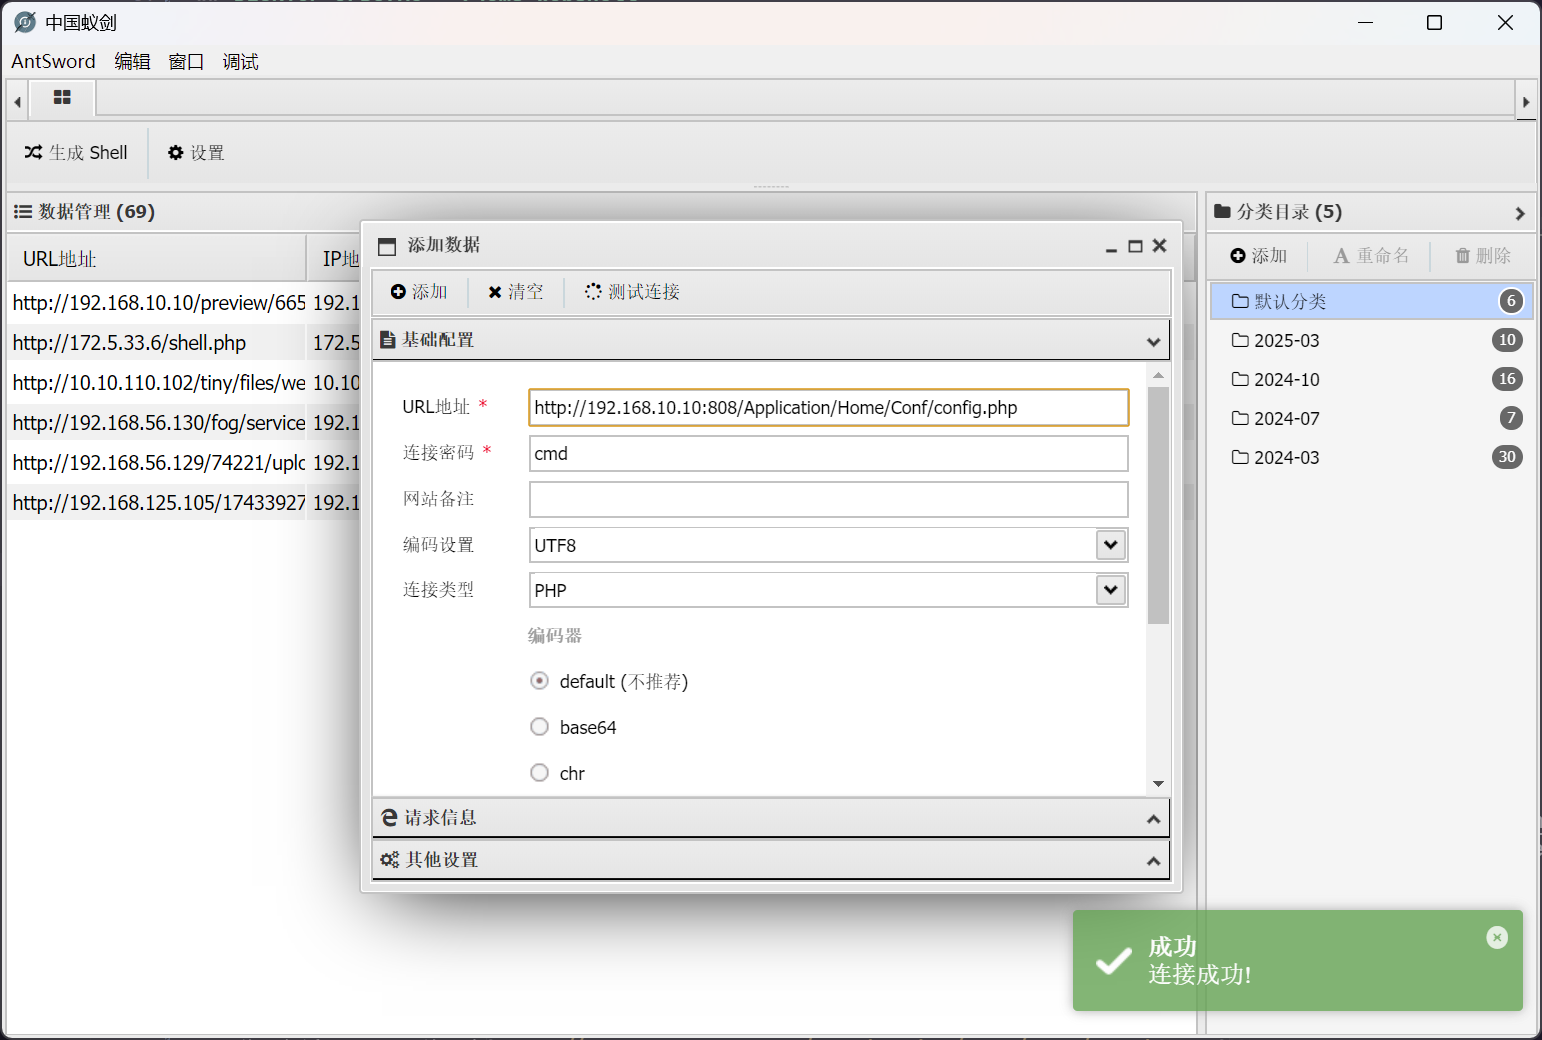Expand the 请求信息 section
This screenshot has height=1040, width=1542.
coord(770,818)
